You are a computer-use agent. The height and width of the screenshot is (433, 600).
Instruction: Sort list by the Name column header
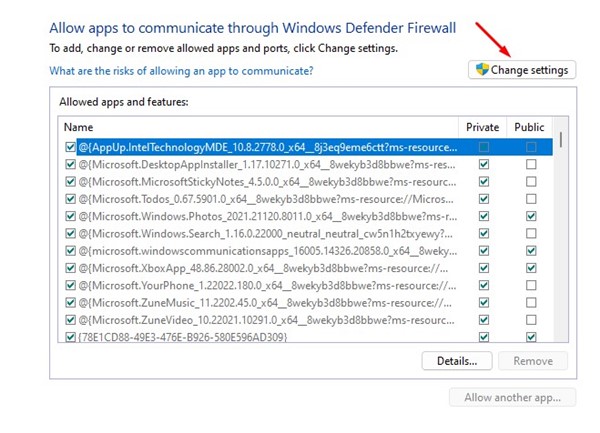pyautogui.click(x=78, y=127)
